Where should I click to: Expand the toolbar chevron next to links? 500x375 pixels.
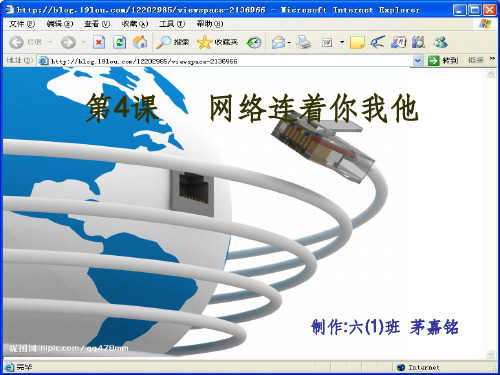(x=492, y=59)
